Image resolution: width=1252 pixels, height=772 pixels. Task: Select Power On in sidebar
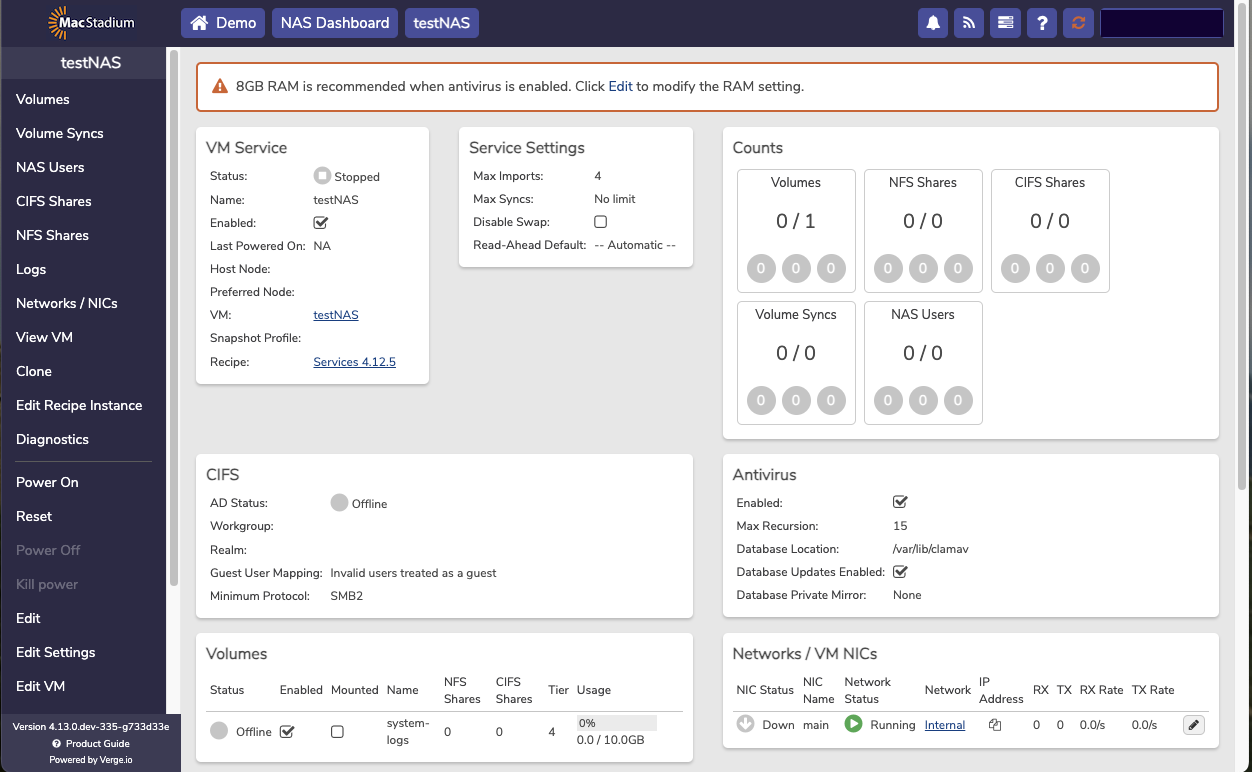(47, 482)
